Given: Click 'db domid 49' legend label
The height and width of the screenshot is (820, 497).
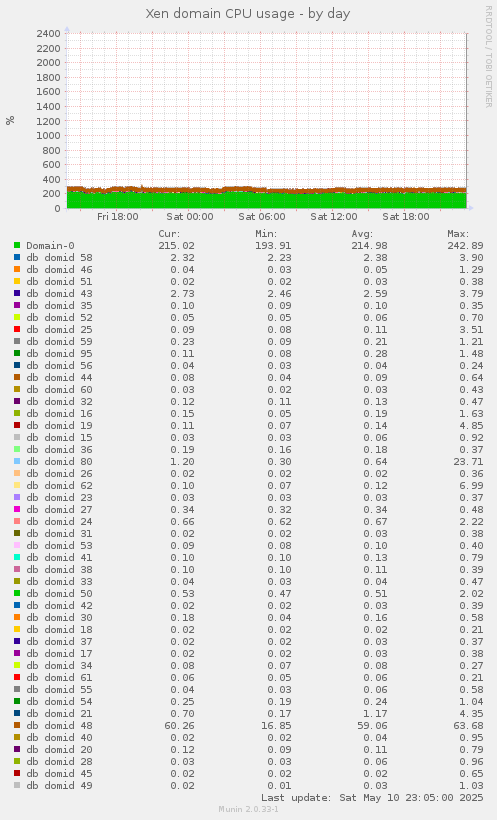Looking at the screenshot, I should point(59,785).
